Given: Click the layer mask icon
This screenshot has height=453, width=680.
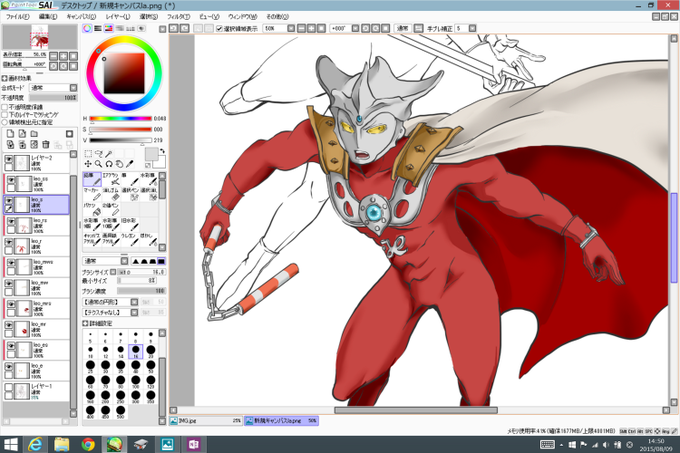Looking at the screenshot, I should [x=69, y=134].
